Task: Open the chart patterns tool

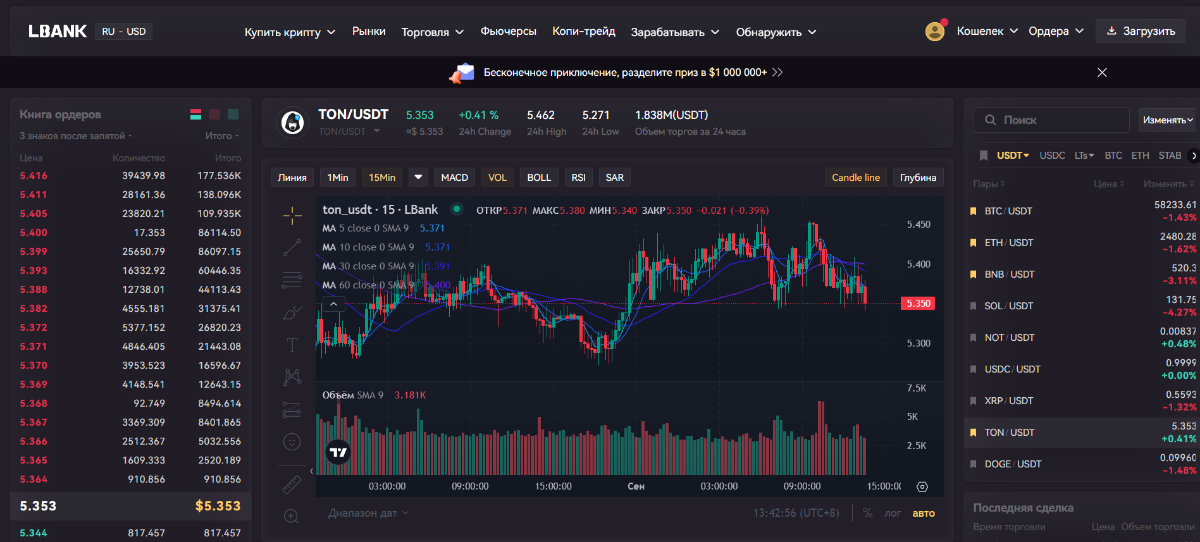Action: (292, 376)
